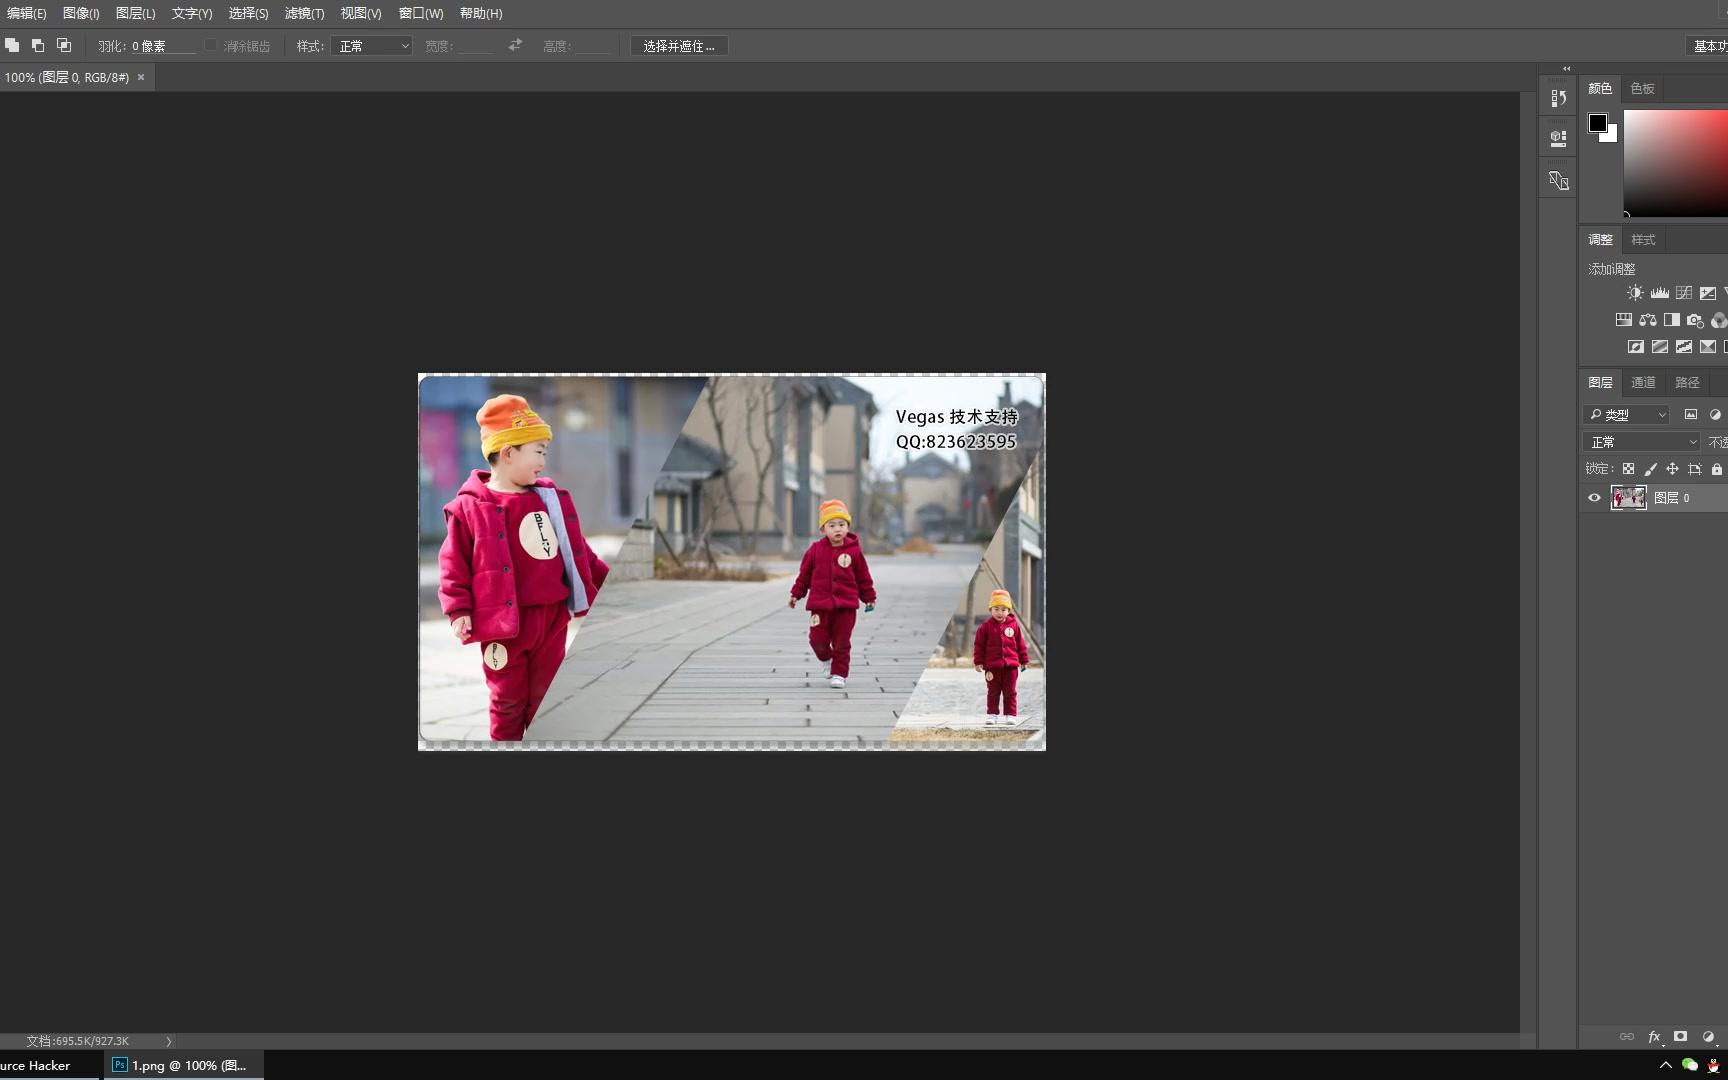Click the Color Balance adjustment icon
Viewport: 1728px width, 1080px height.
click(1647, 320)
